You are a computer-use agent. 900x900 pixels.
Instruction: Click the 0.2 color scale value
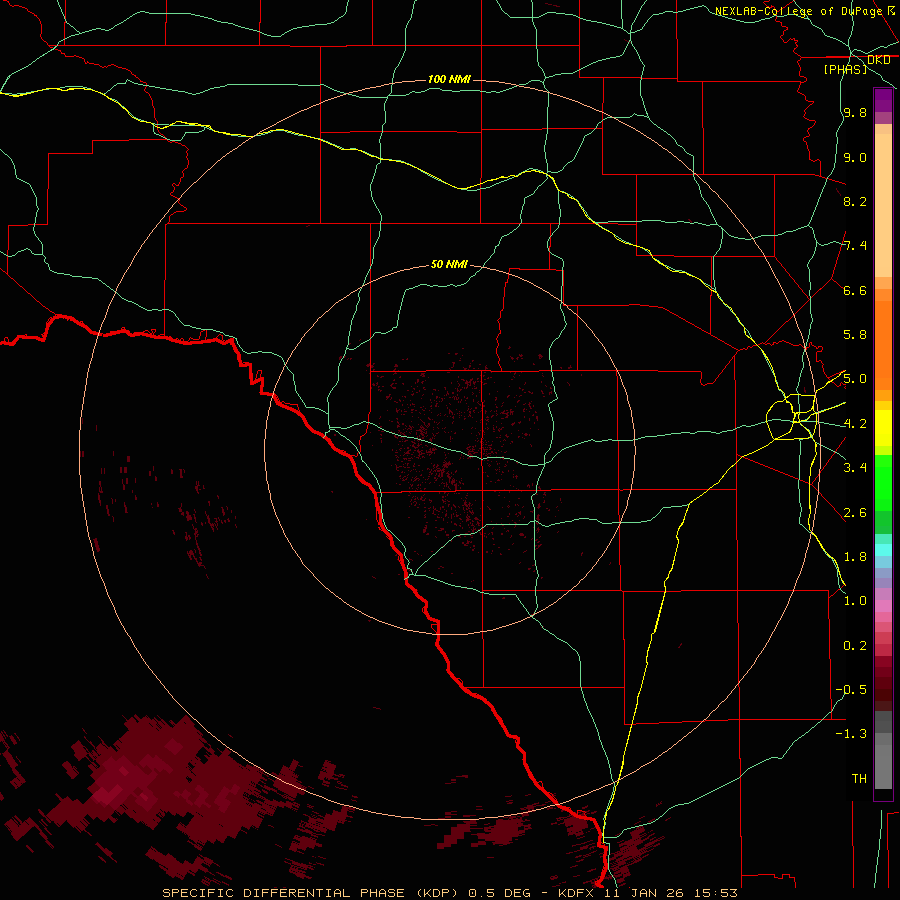(x=855, y=645)
